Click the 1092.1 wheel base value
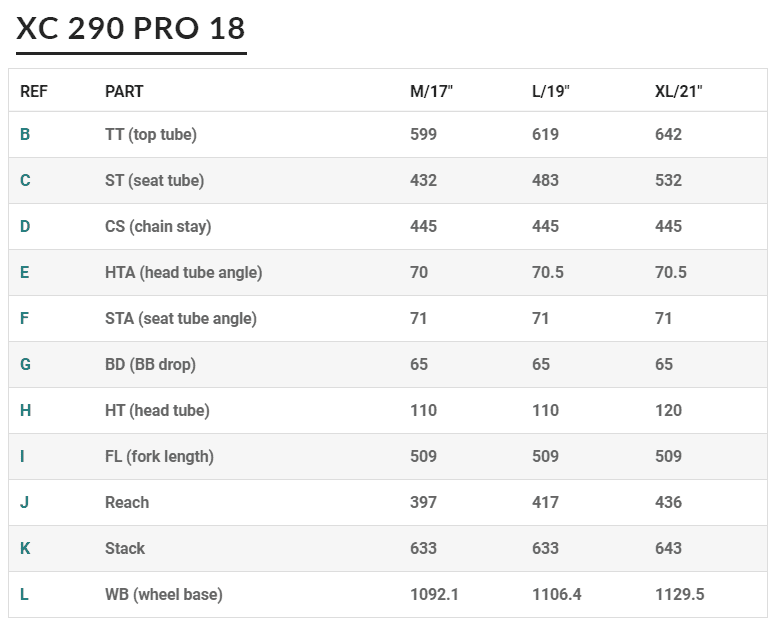The height and width of the screenshot is (629, 779). pos(435,594)
